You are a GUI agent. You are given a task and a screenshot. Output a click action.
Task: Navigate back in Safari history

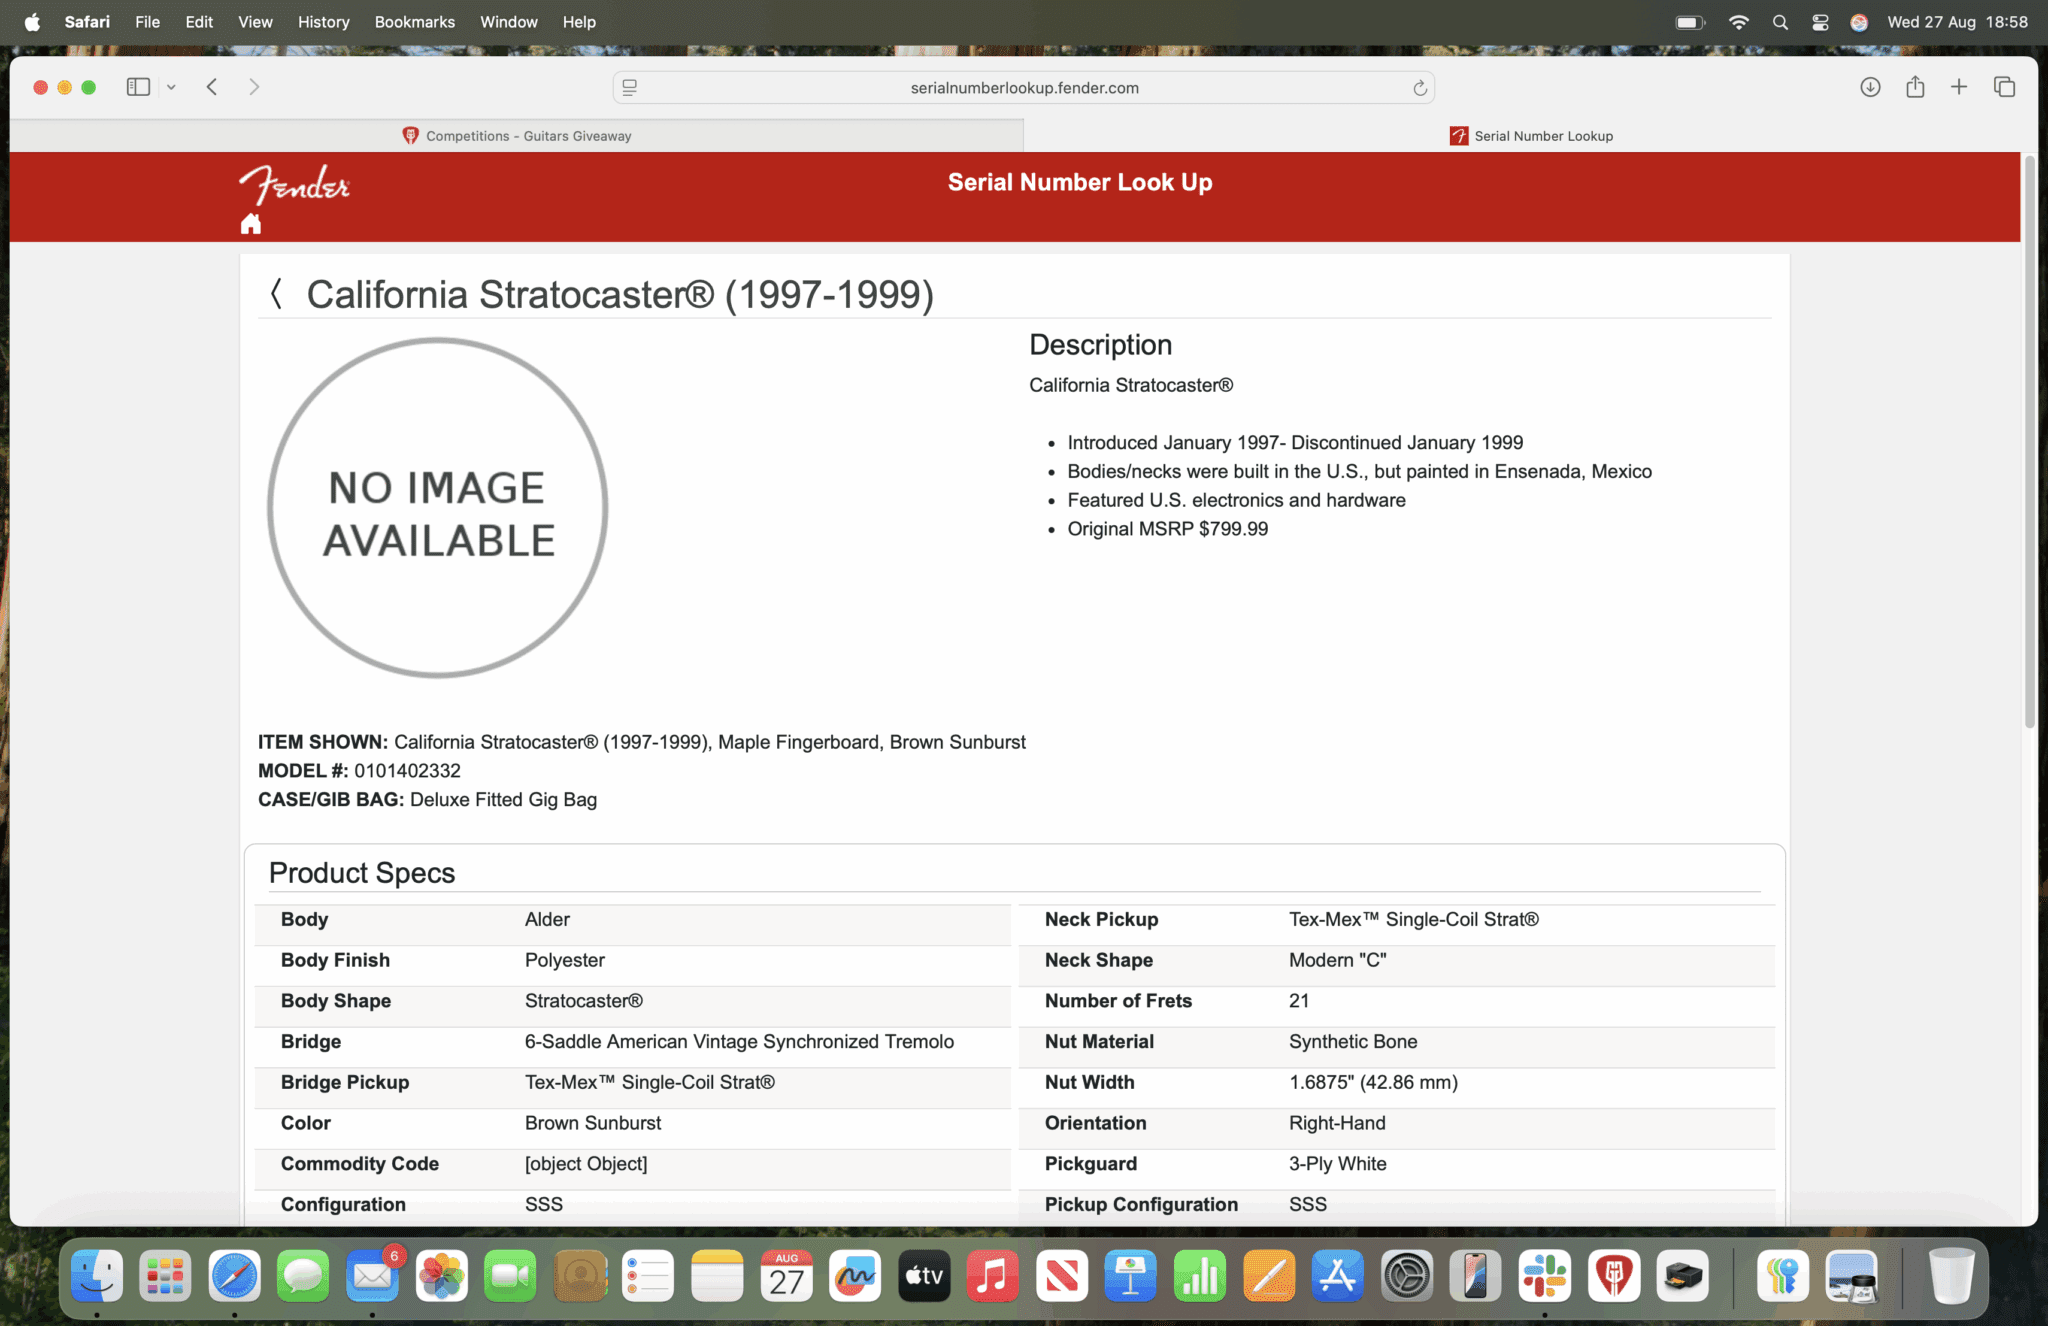click(x=212, y=87)
